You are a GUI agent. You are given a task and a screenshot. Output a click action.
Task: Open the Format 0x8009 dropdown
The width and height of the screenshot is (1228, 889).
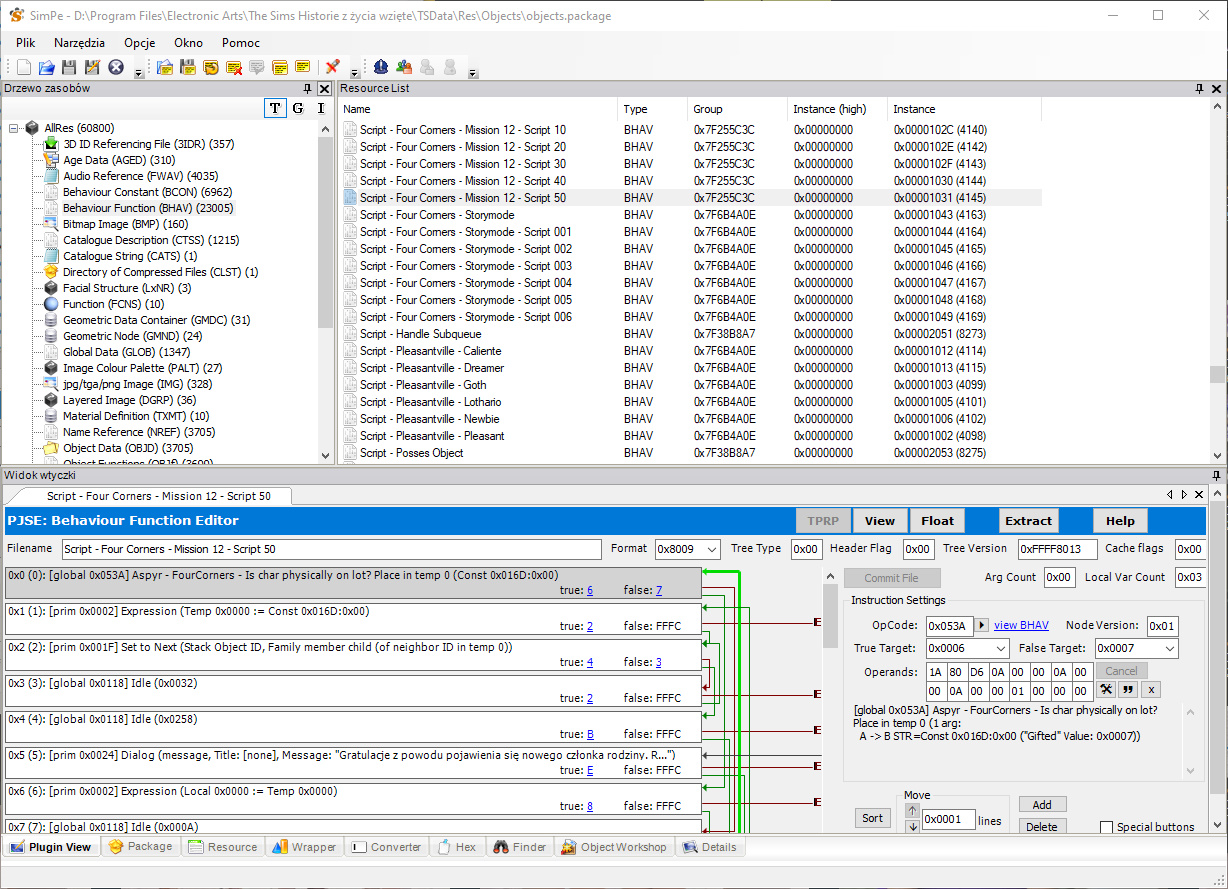712,549
